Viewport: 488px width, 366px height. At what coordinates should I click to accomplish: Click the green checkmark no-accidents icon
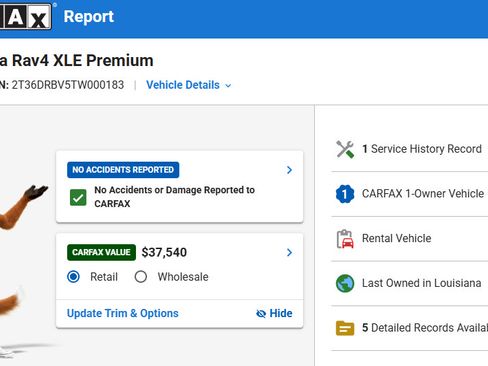pos(78,197)
